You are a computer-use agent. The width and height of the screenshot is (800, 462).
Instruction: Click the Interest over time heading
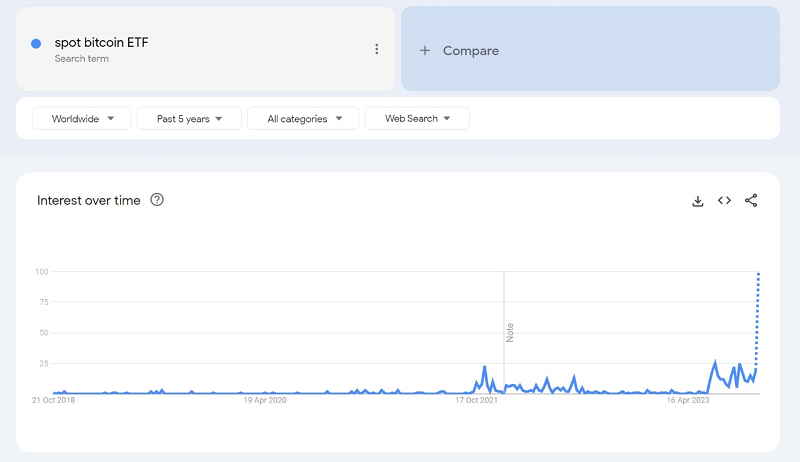point(89,200)
